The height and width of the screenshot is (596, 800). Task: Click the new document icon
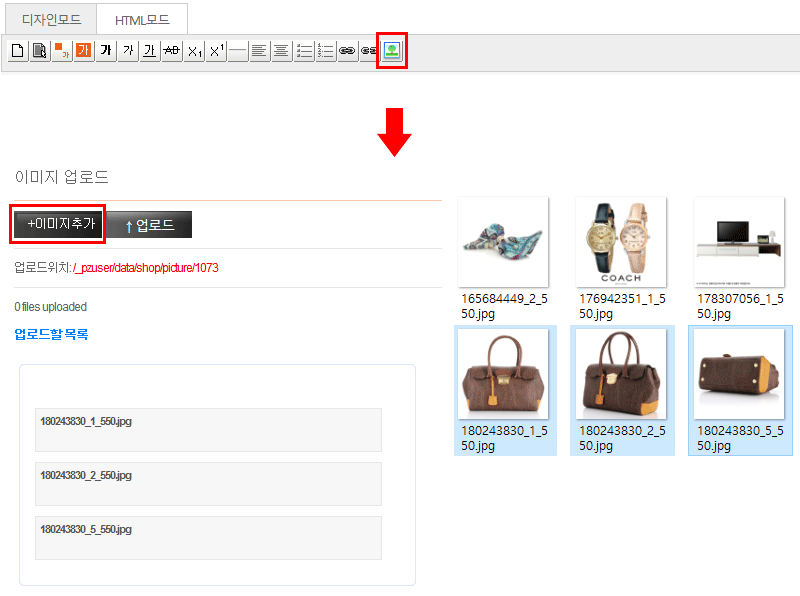17,51
